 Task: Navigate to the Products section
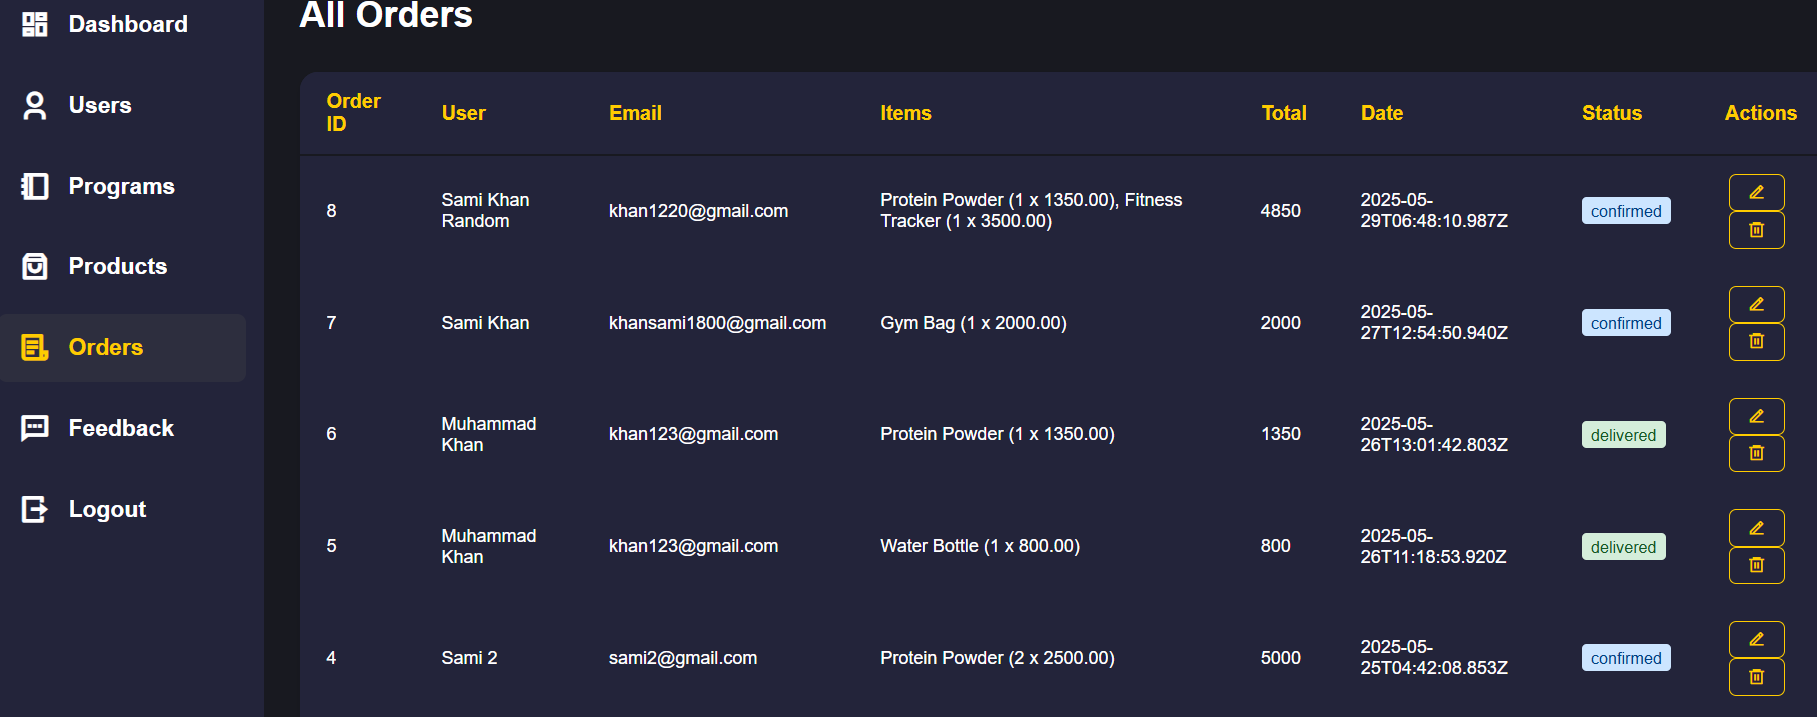pyautogui.click(x=118, y=266)
